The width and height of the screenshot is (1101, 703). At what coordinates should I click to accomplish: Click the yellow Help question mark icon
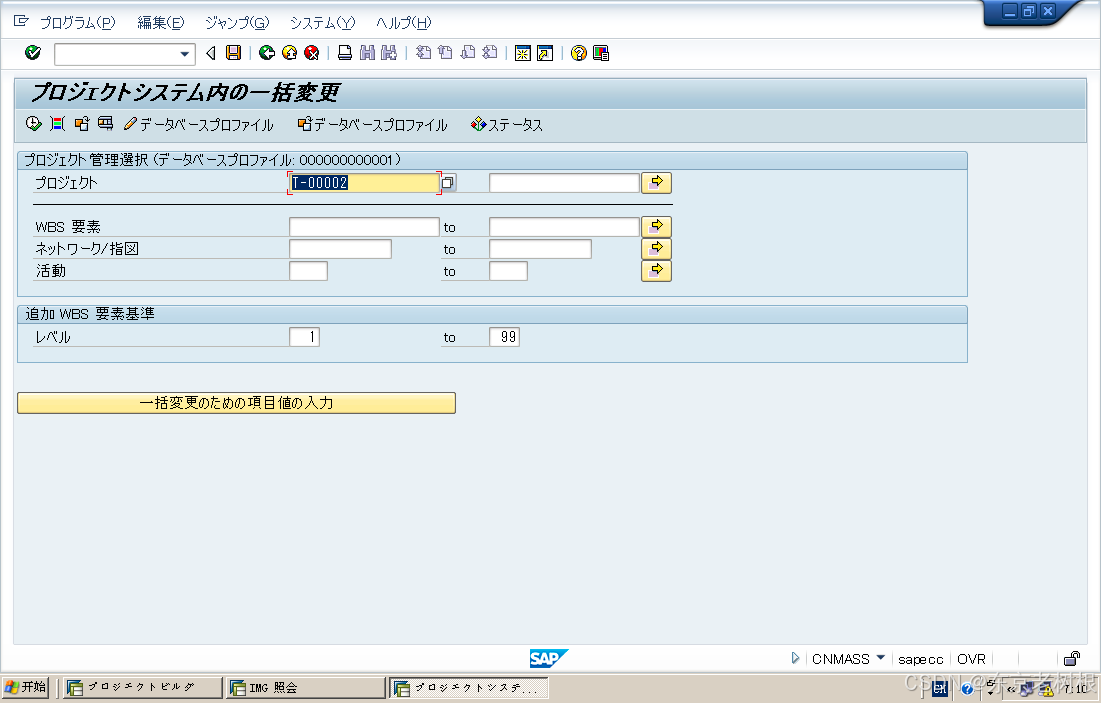coord(579,53)
